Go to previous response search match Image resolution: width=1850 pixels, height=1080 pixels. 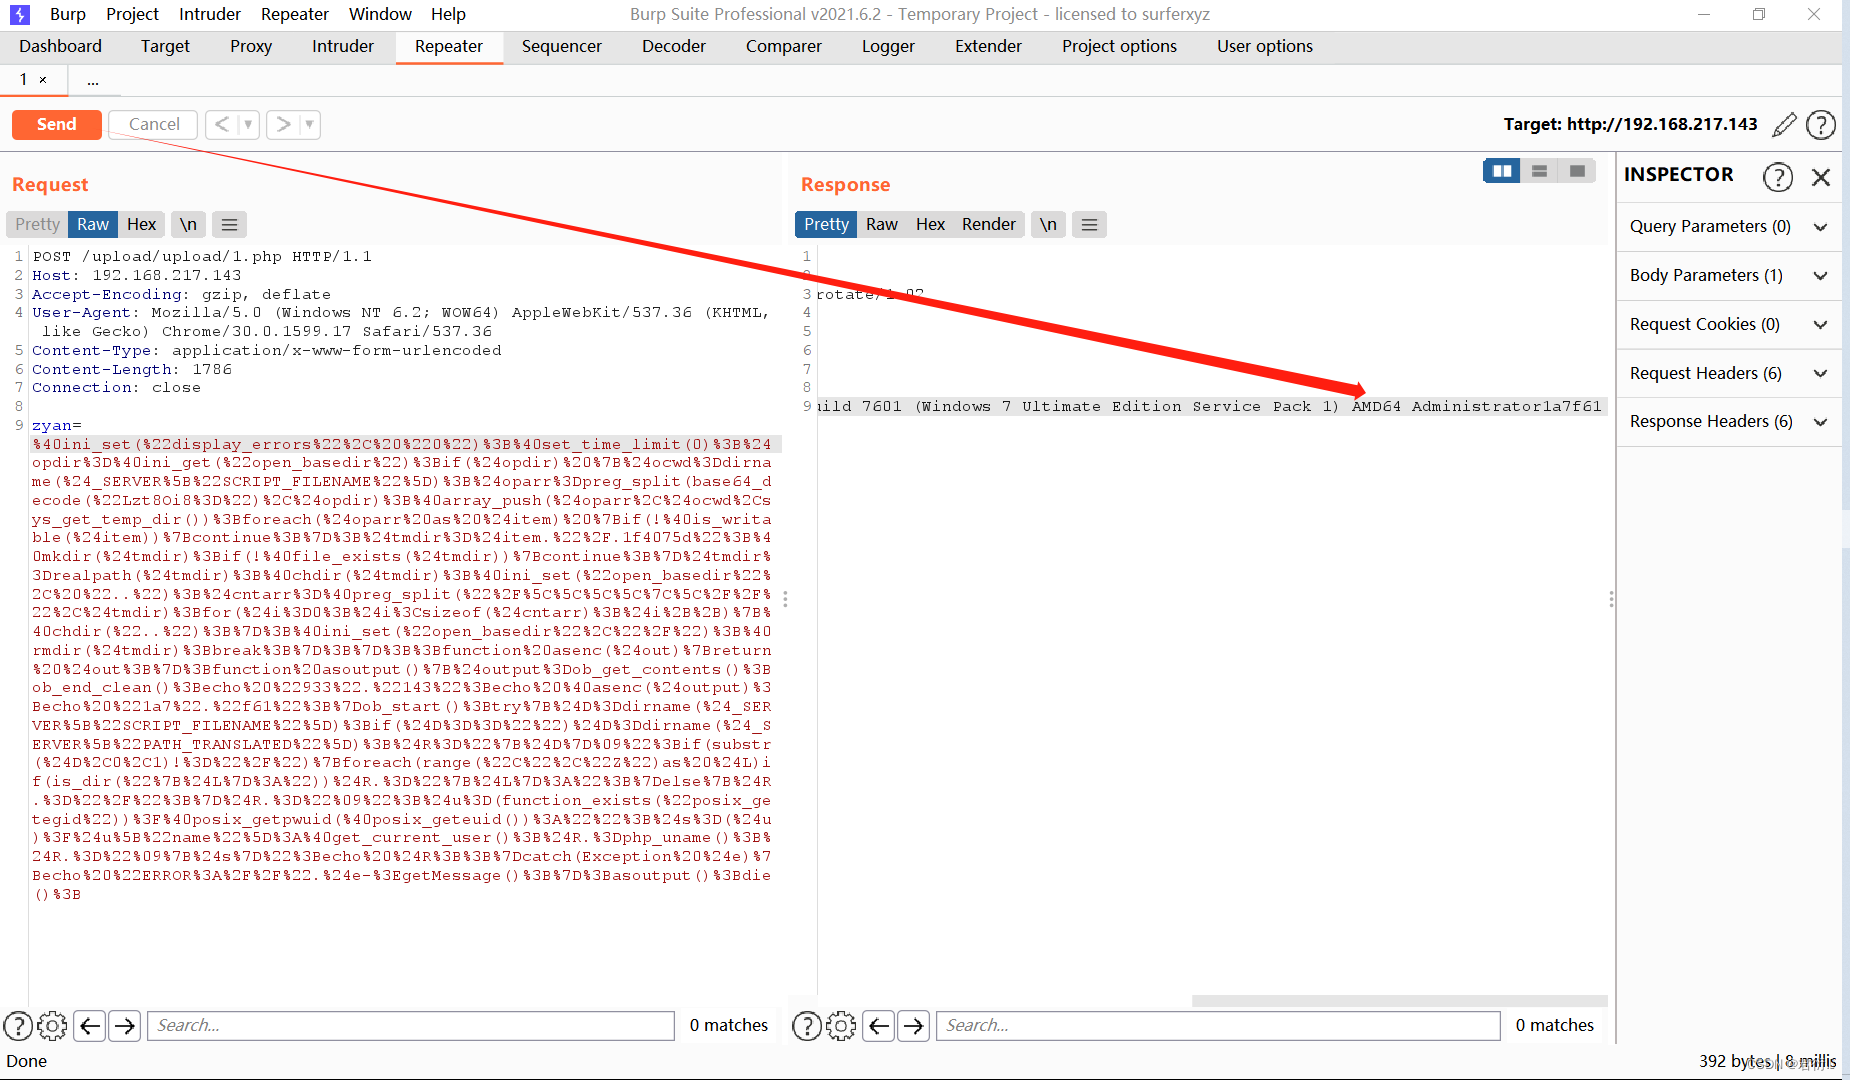(x=878, y=1025)
